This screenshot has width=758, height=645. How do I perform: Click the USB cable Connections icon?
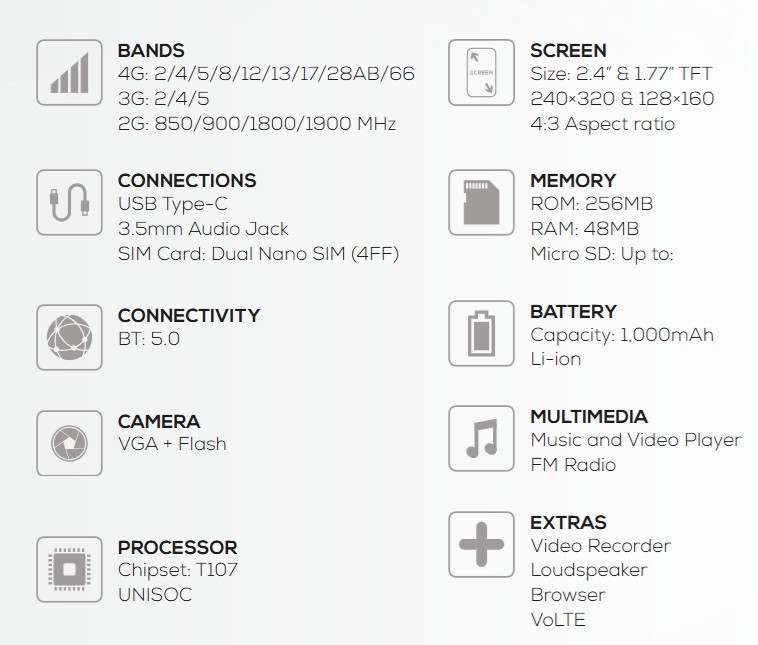tap(69, 201)
